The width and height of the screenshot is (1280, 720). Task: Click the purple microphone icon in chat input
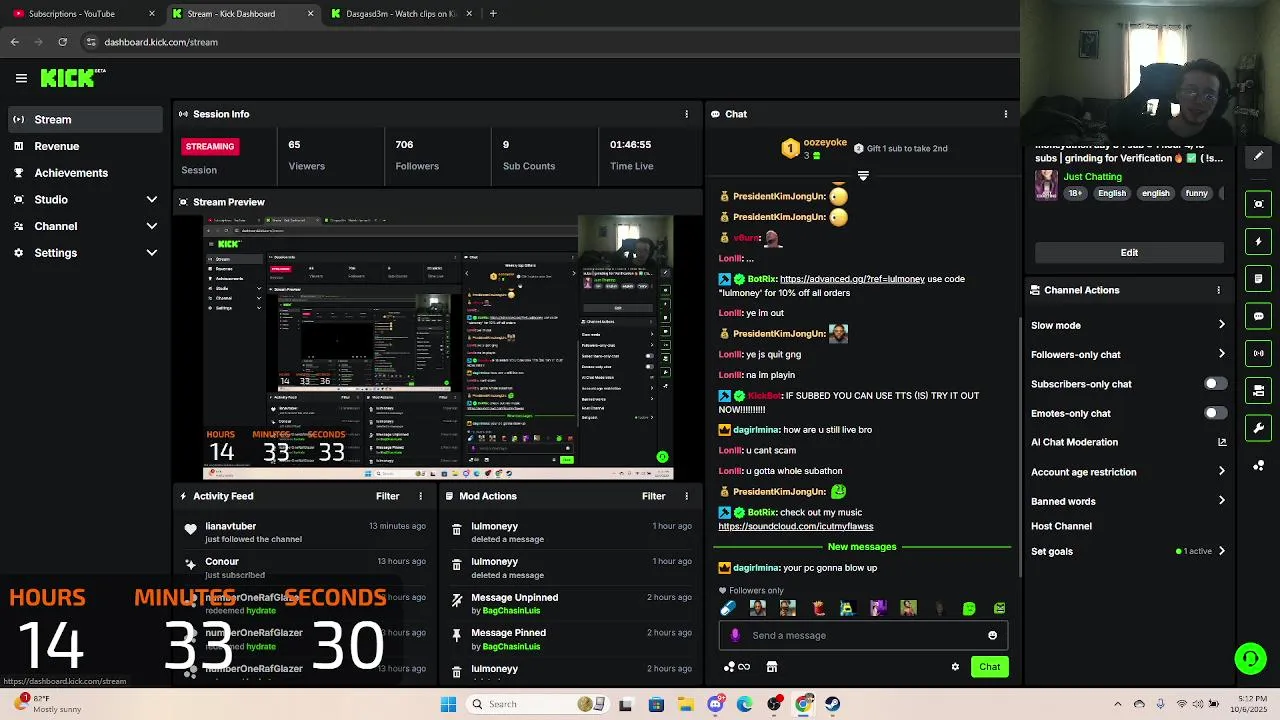735,635
